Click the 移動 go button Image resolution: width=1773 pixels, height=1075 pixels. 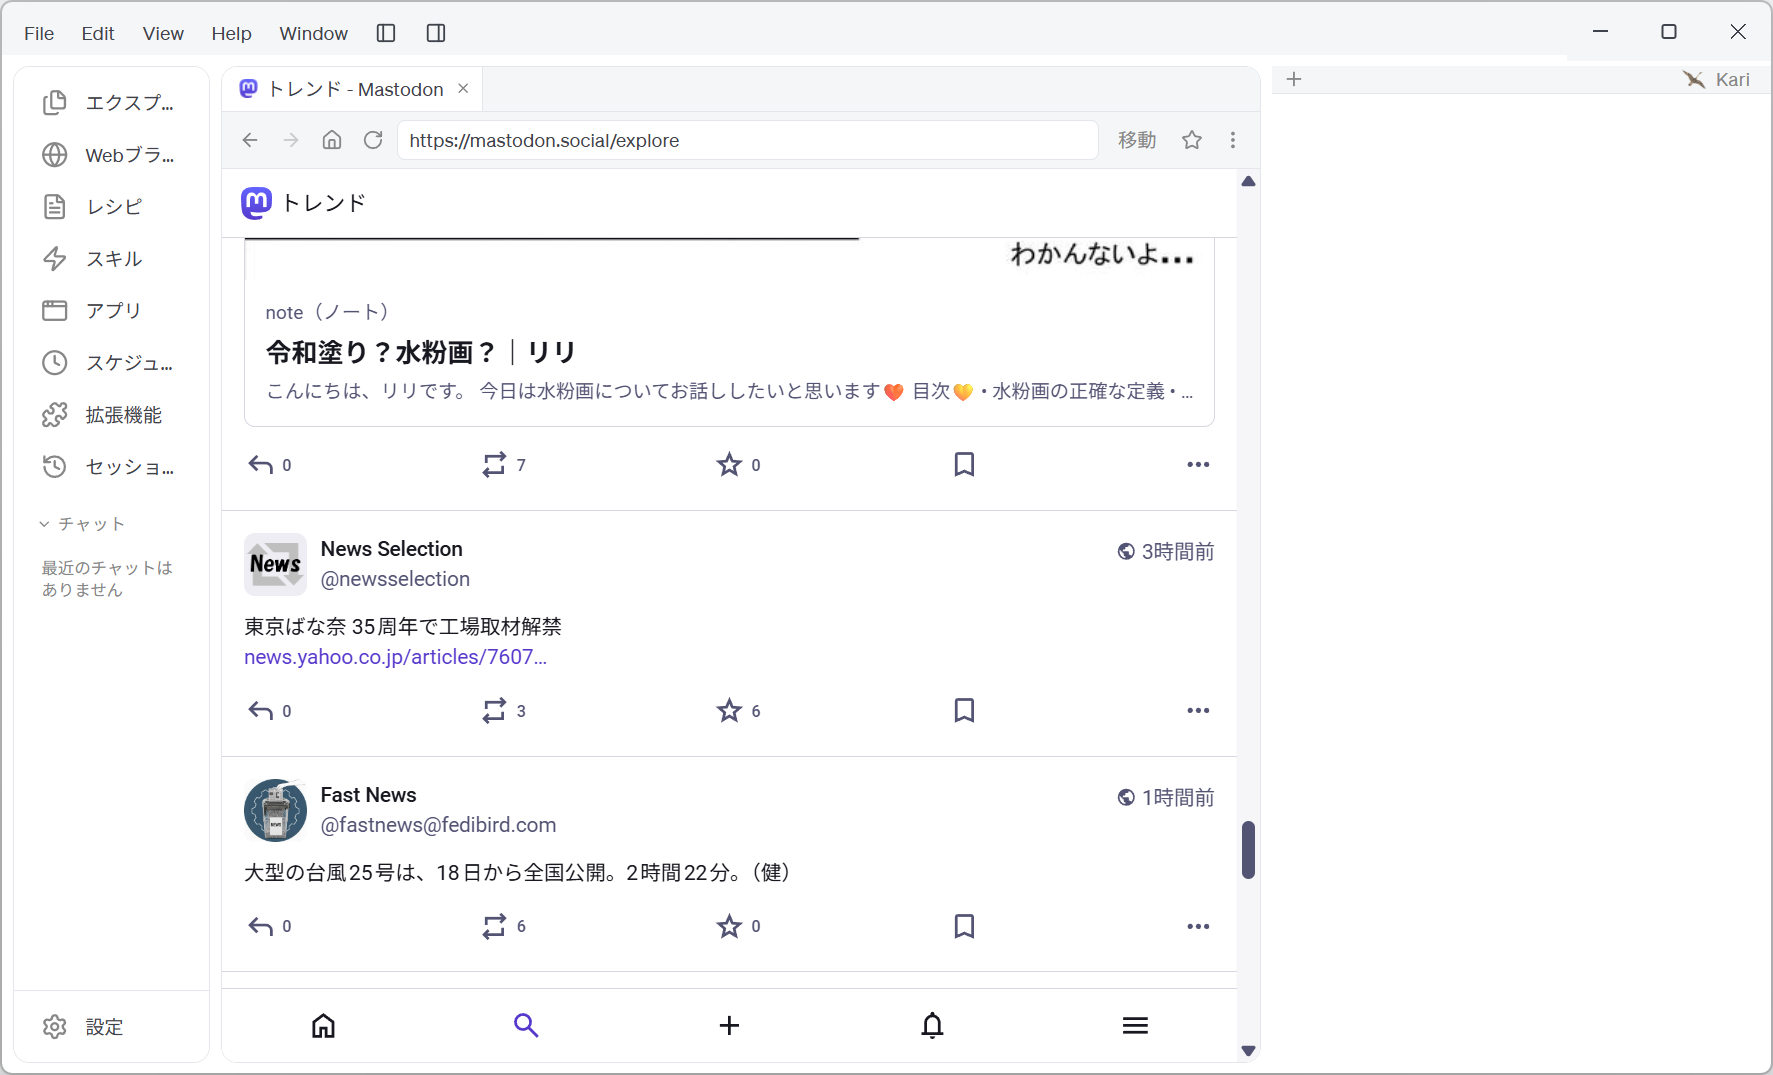pos(1137,140)
